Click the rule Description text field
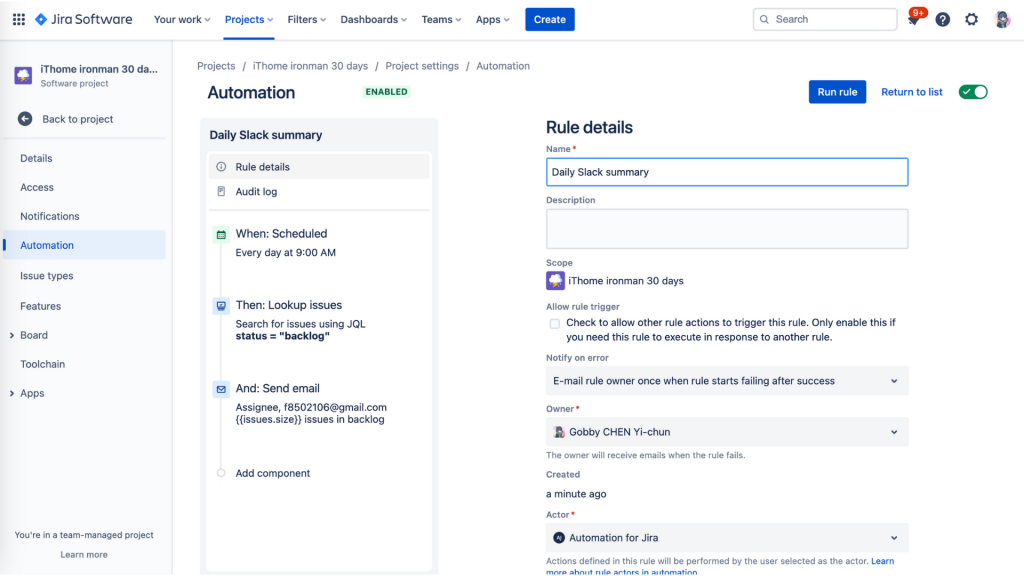This screenshot has height=576, width=1024. click(727, 229)
